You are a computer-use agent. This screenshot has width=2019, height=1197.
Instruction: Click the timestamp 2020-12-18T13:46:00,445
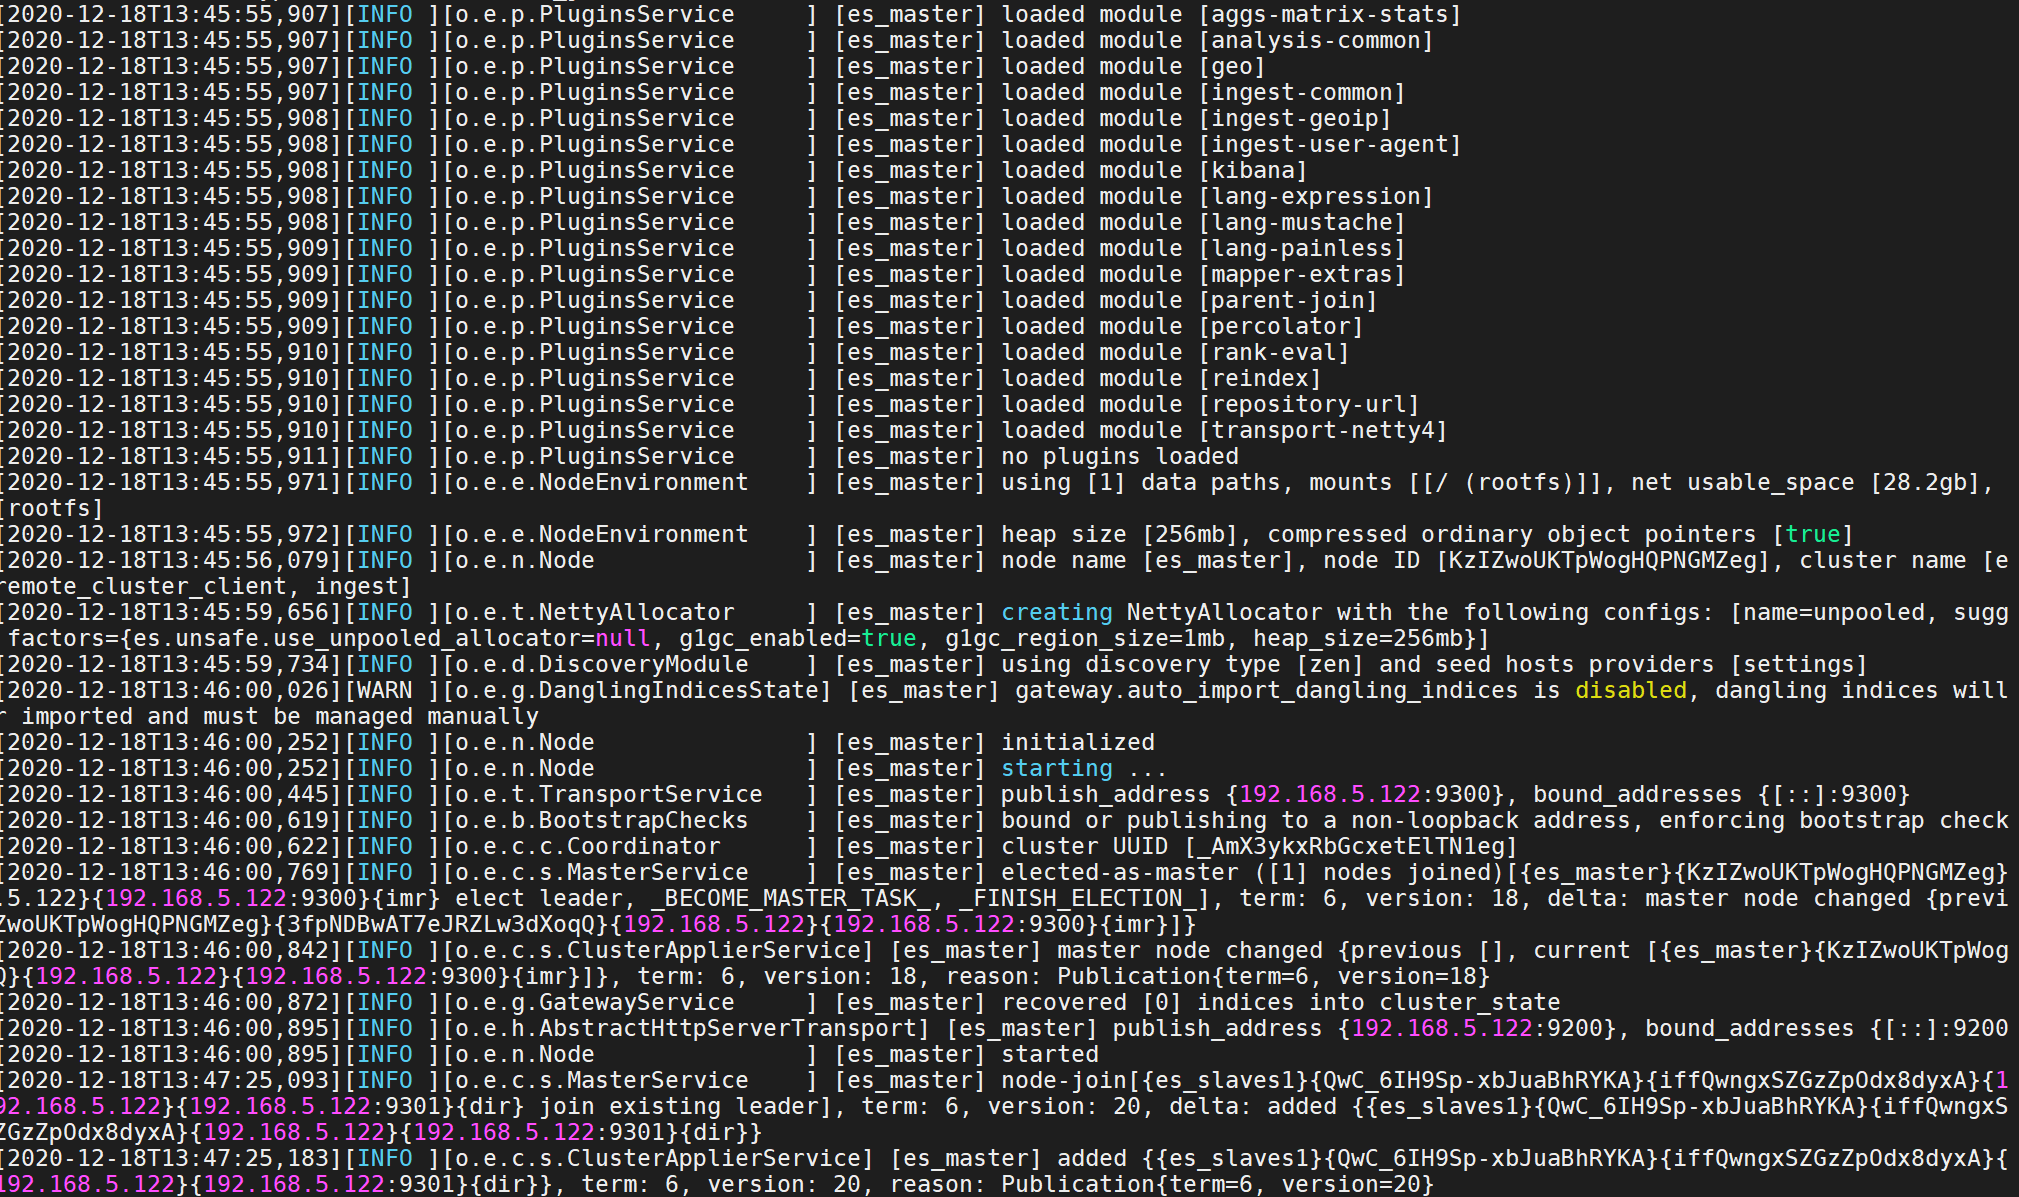pos(168,795)
